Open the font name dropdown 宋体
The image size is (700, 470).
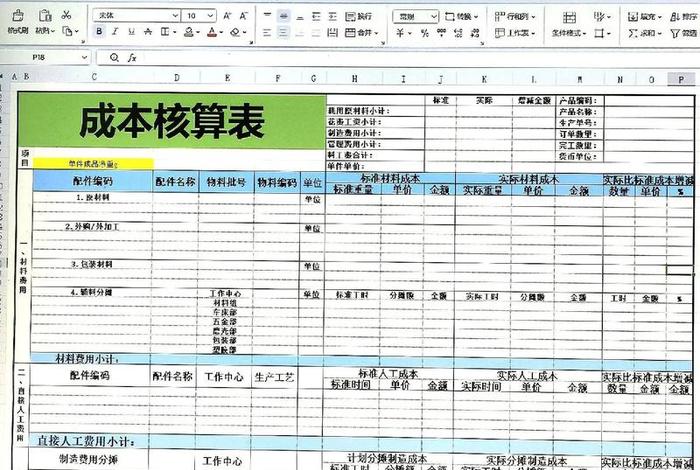pyautogui.click(x=137, y=16)
